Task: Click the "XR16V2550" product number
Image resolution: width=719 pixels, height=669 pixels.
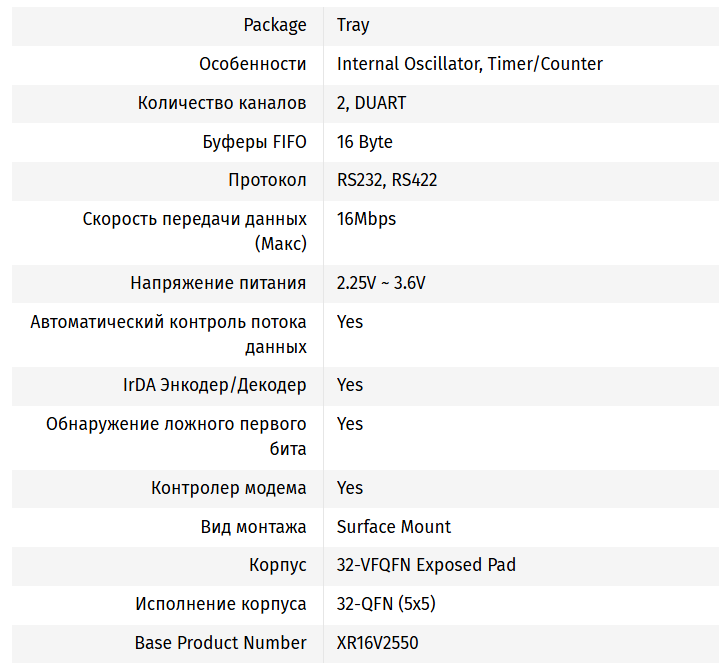Action: [377, 643]
